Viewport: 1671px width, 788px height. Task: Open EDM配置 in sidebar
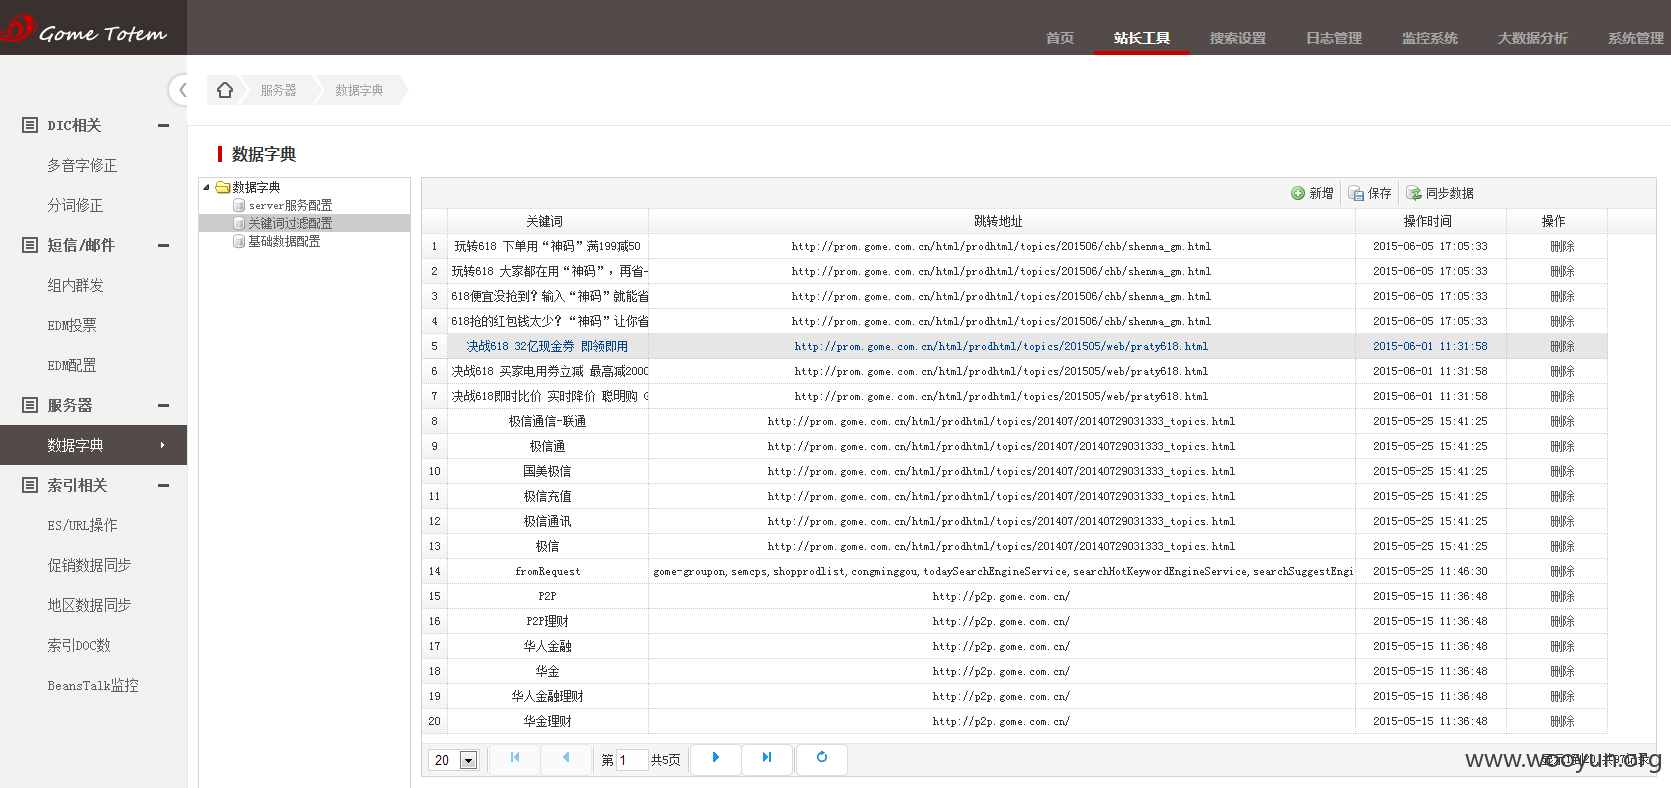[x=72, y=365]
